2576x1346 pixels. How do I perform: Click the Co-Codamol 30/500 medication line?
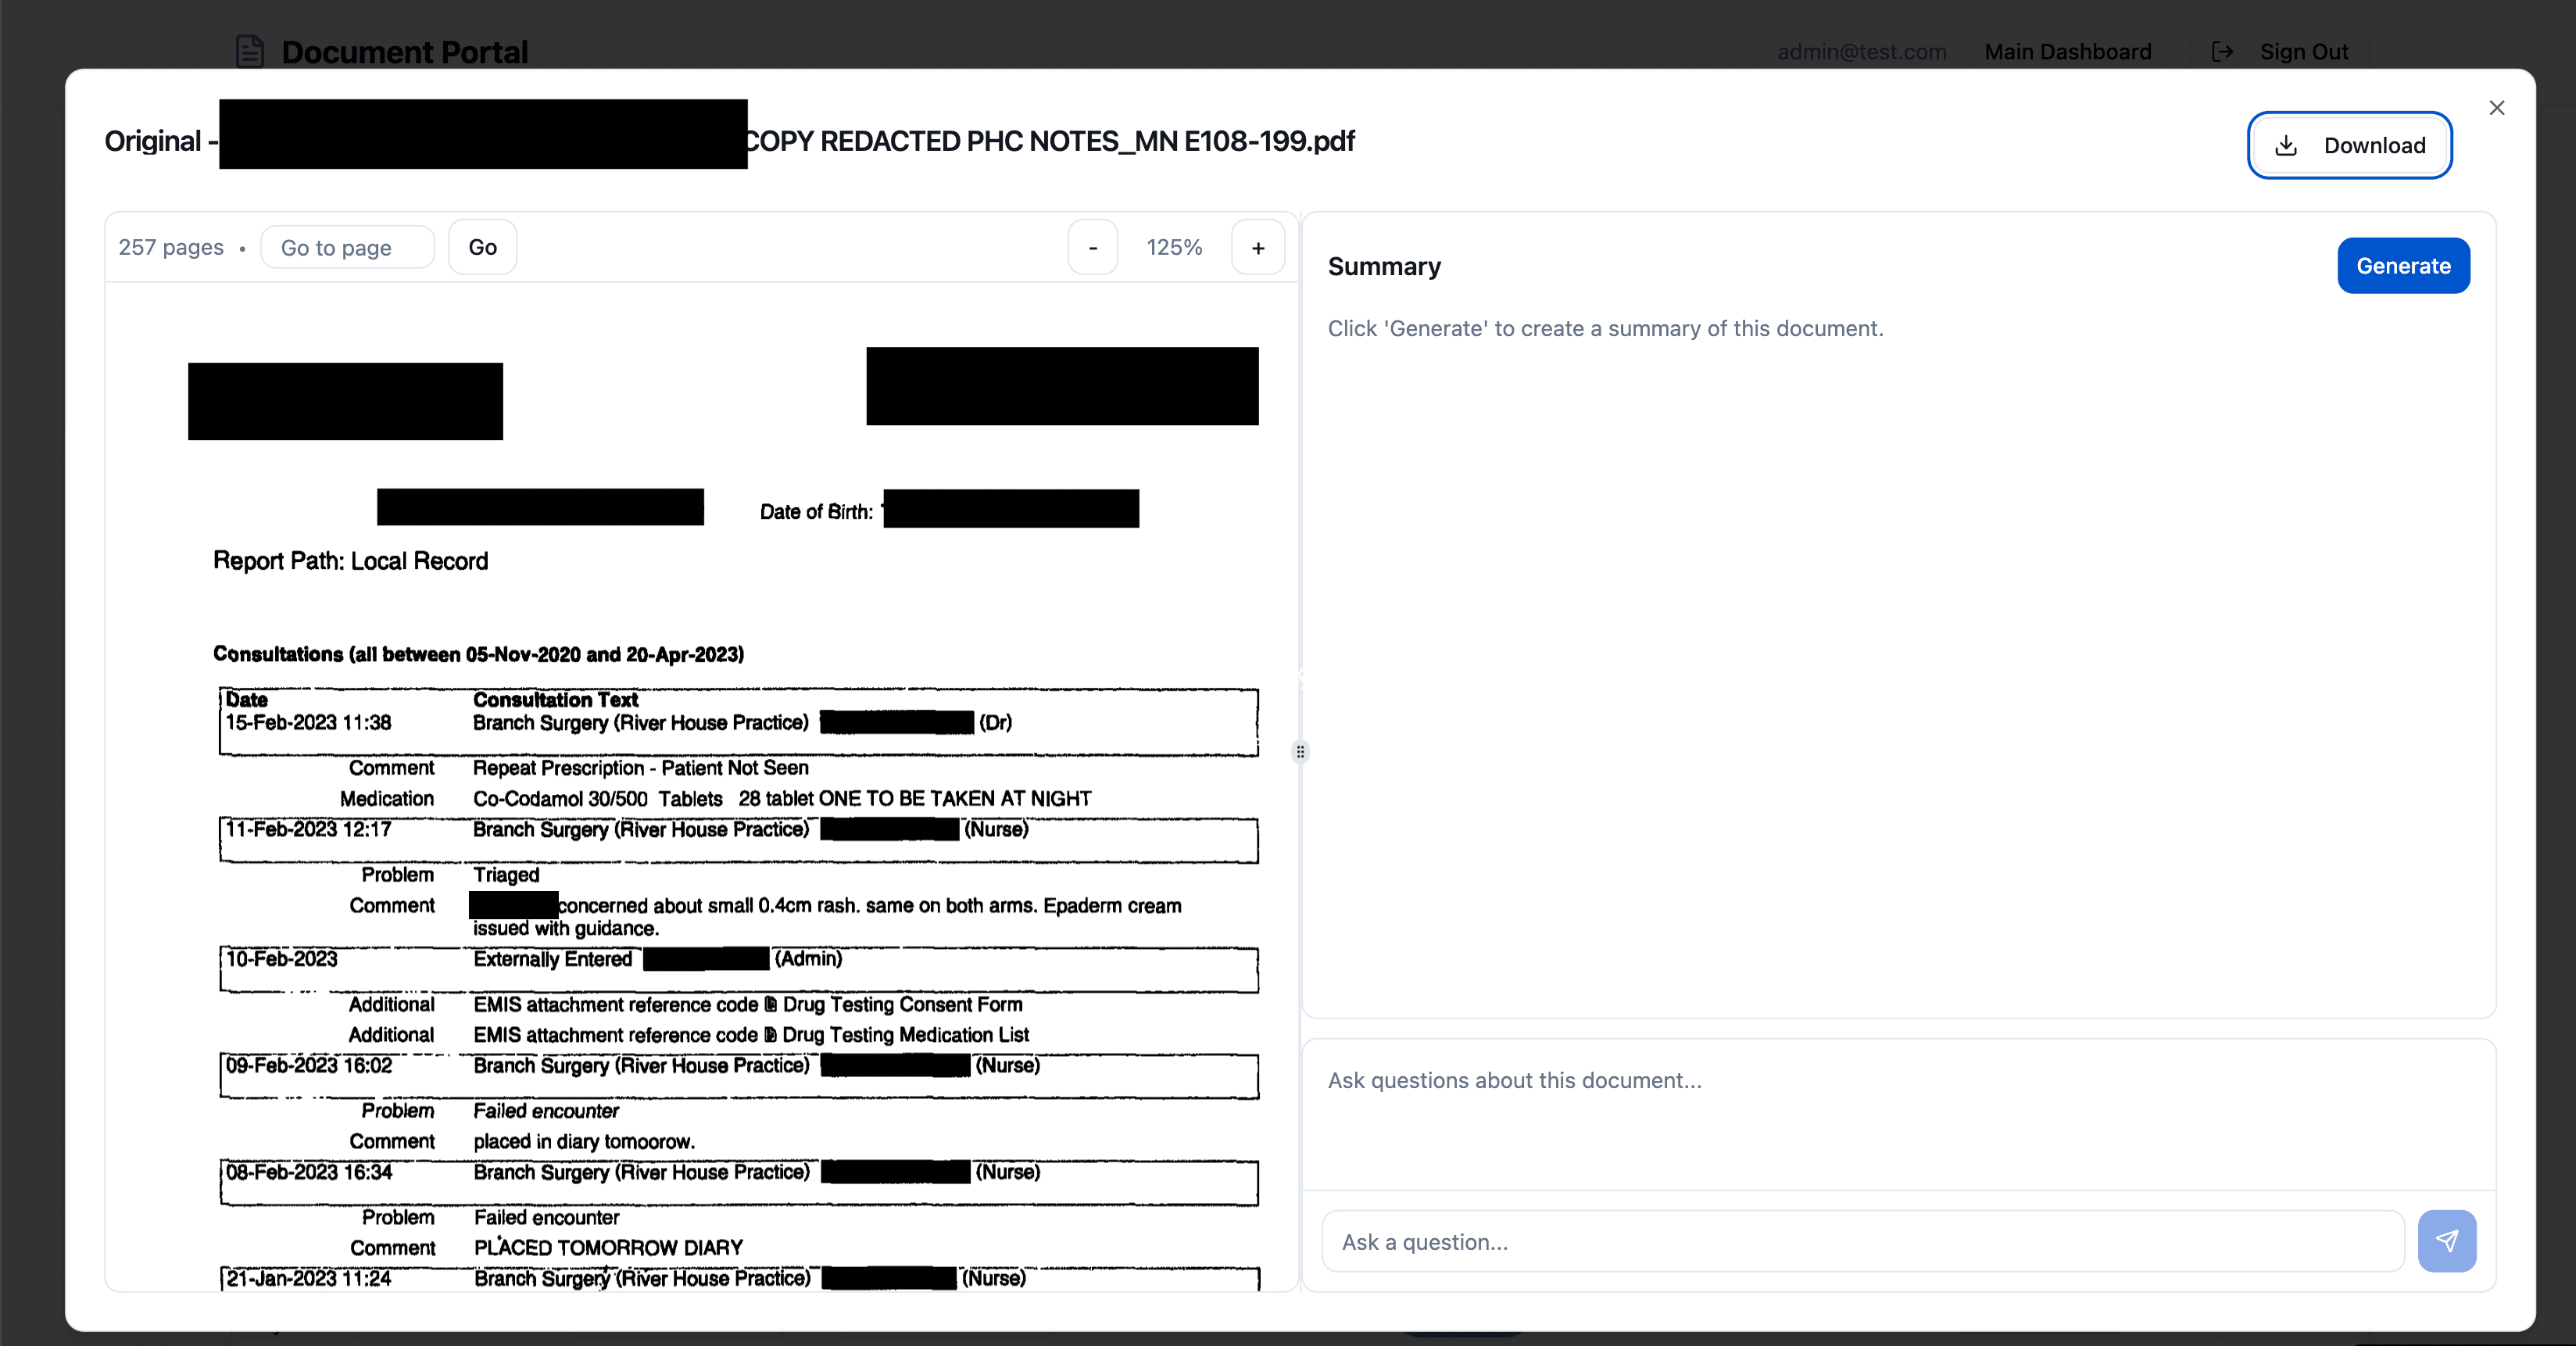[781, 799]
